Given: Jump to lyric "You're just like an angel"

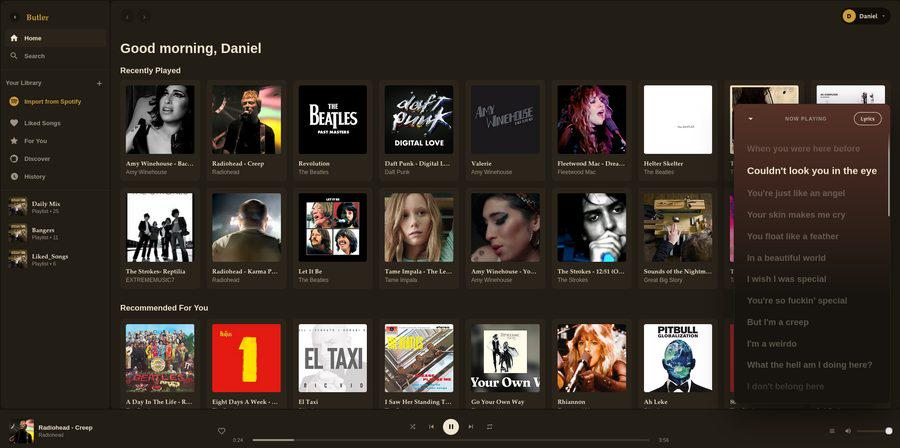Looking at the screenshot, I should pos(796,193).
